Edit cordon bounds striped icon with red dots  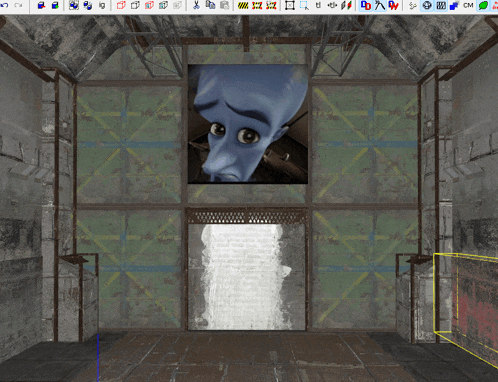click(257, 5)
